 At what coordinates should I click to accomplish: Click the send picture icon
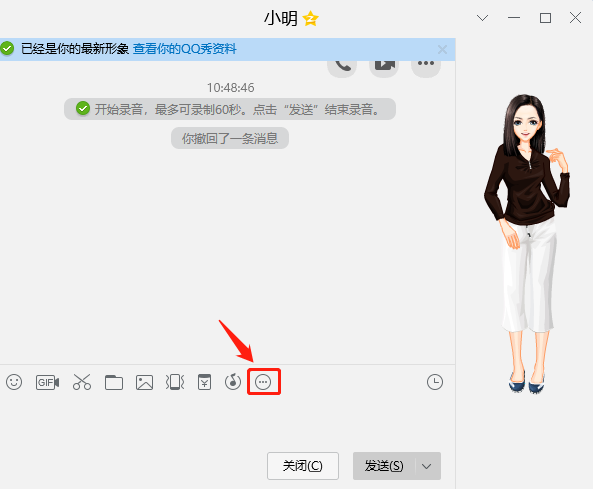click(144, 382)
